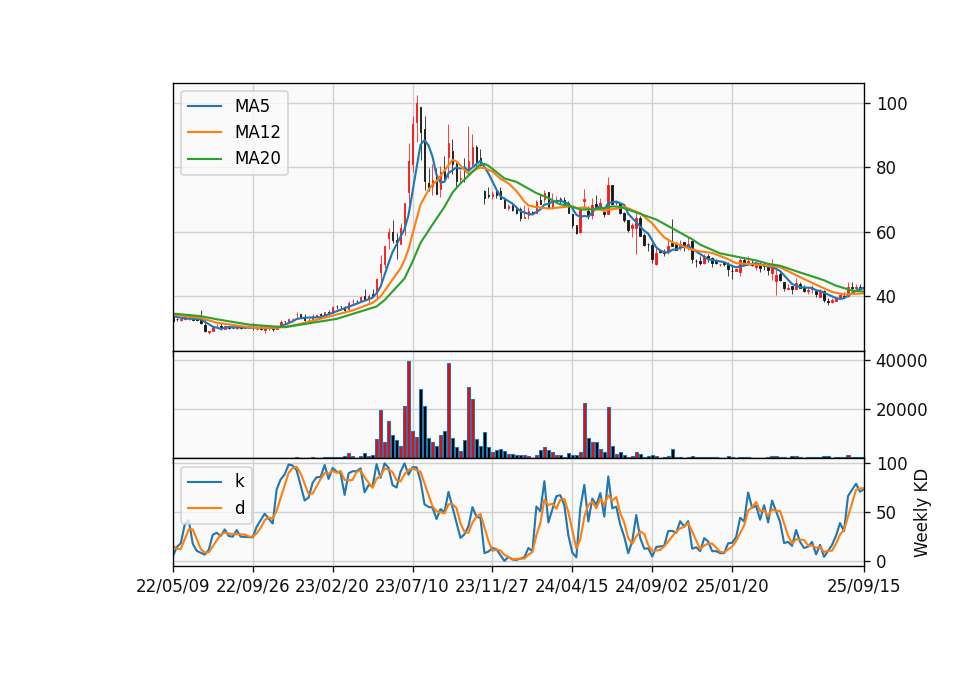The image size is (960, 690).
Task: Click the orange MA12 legend line sample
Action: click(204, 132)
